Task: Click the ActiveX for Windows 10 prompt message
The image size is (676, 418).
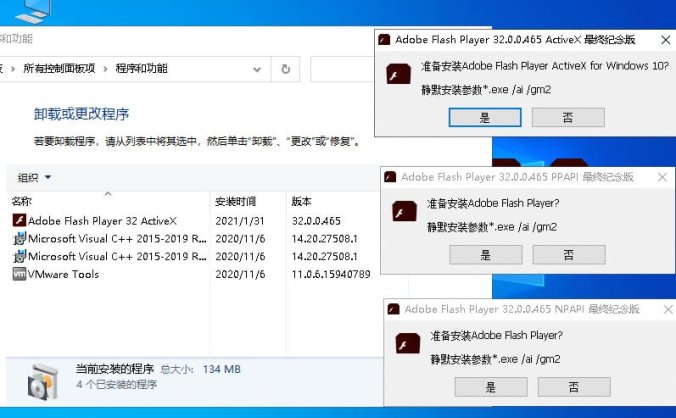Action: (x=545, y=66)
